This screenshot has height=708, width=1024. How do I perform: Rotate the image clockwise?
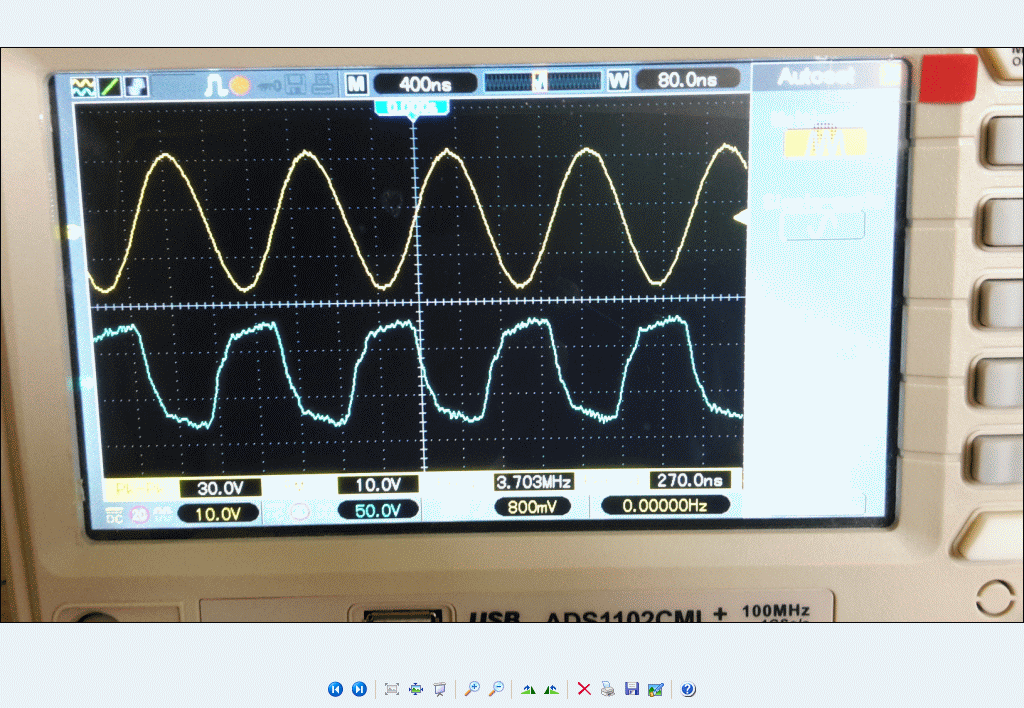[x=528, y=689]
